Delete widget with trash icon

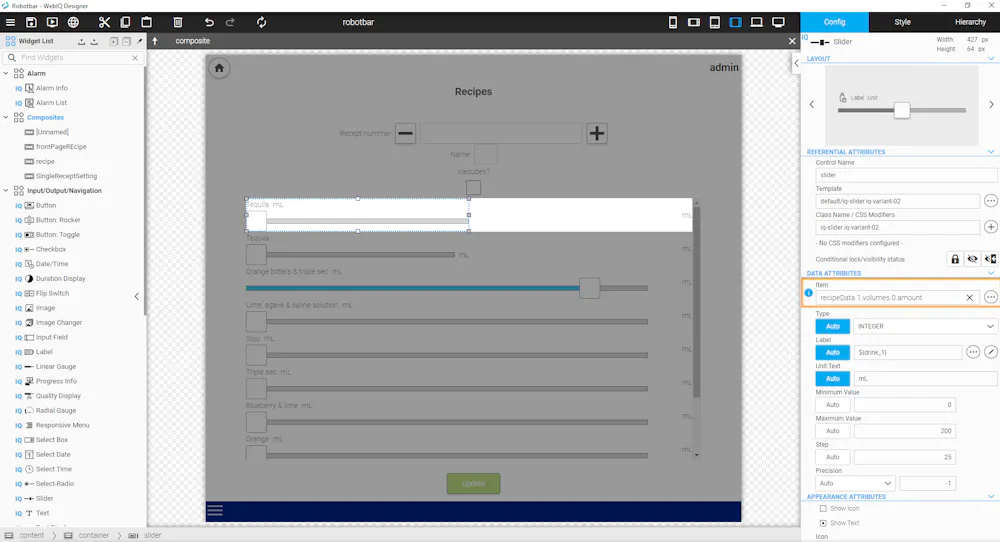(x=178, y=22)
